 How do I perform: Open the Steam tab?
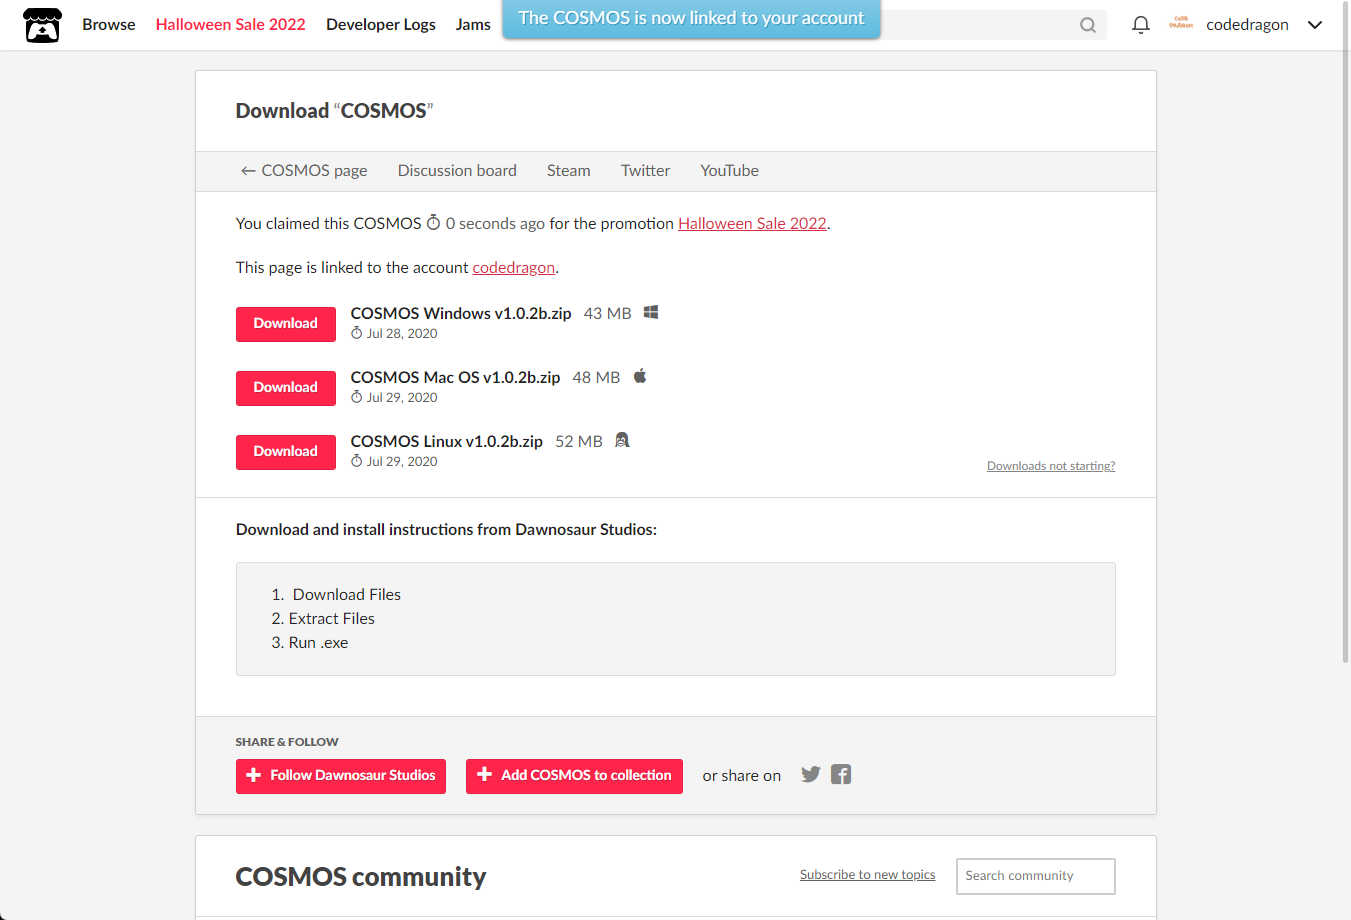tap(569, 171)
